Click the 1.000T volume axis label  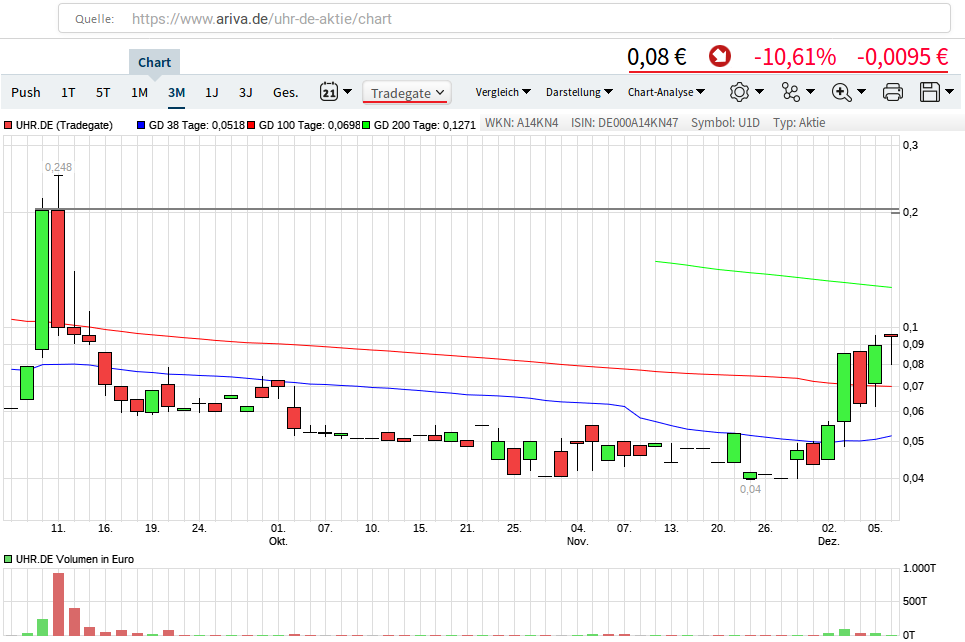919,568
